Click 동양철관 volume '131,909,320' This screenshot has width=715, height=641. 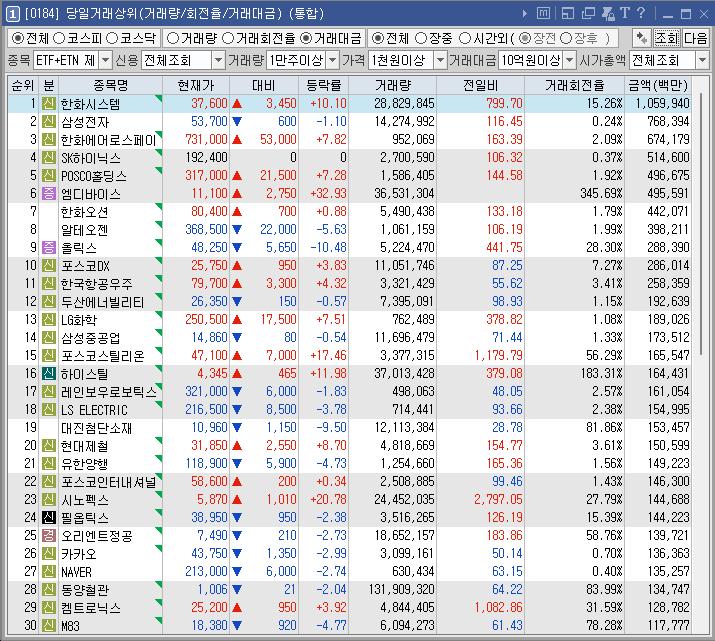pos(402,589)
